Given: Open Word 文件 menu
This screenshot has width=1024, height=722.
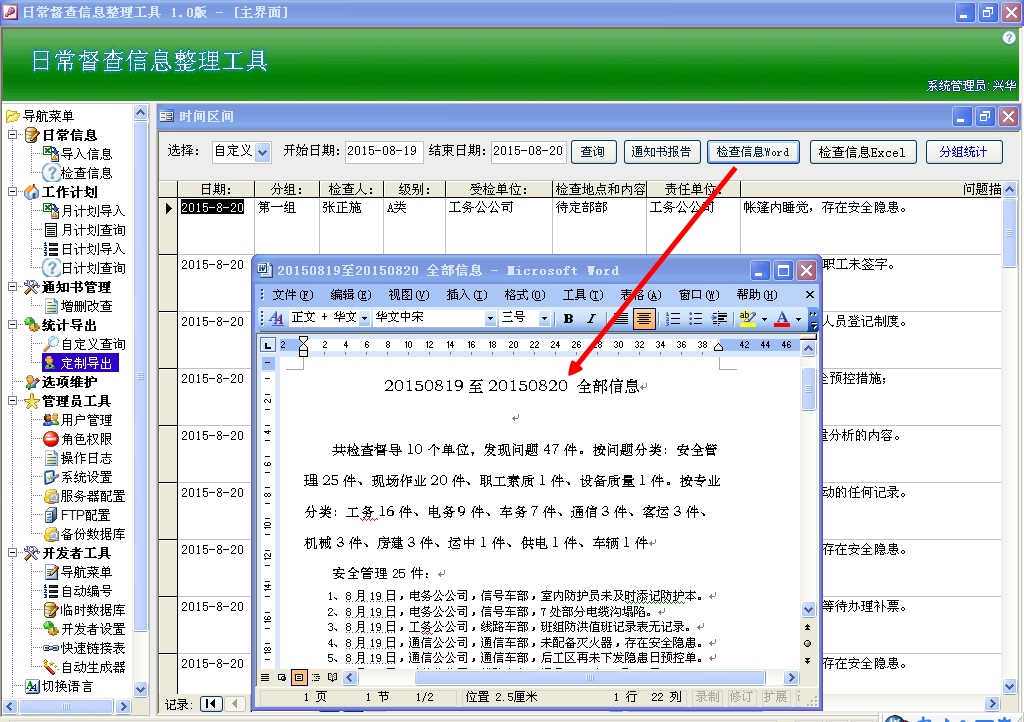Looking at the screenshot, I should coord(293,295).
